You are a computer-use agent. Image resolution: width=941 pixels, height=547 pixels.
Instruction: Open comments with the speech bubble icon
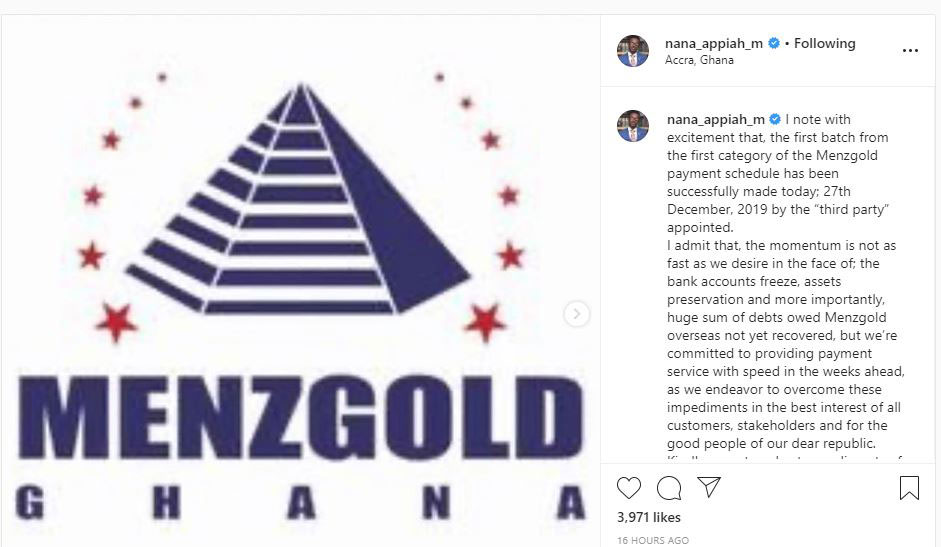click(x=669, y=488)
